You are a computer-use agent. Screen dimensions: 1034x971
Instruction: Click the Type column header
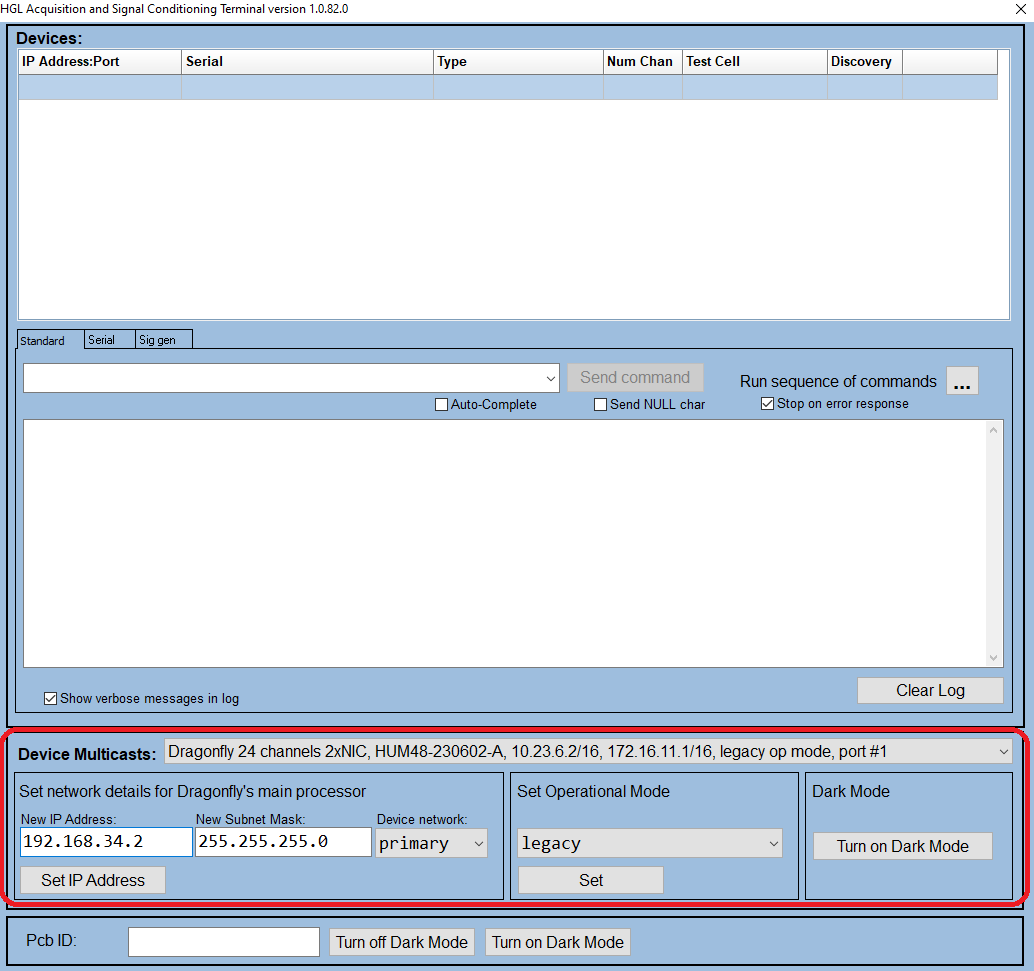click(518, 61)
